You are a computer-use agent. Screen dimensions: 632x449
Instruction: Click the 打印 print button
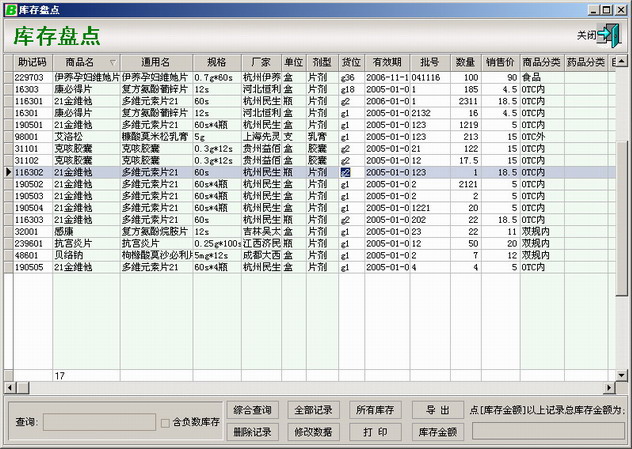(x=375, y=432)
